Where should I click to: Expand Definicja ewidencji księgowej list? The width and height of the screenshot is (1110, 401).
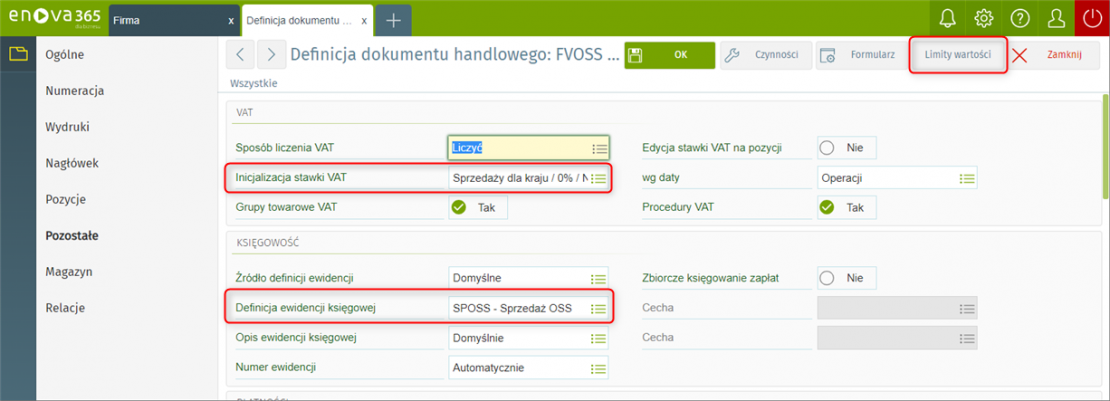(x=598, y=309)
